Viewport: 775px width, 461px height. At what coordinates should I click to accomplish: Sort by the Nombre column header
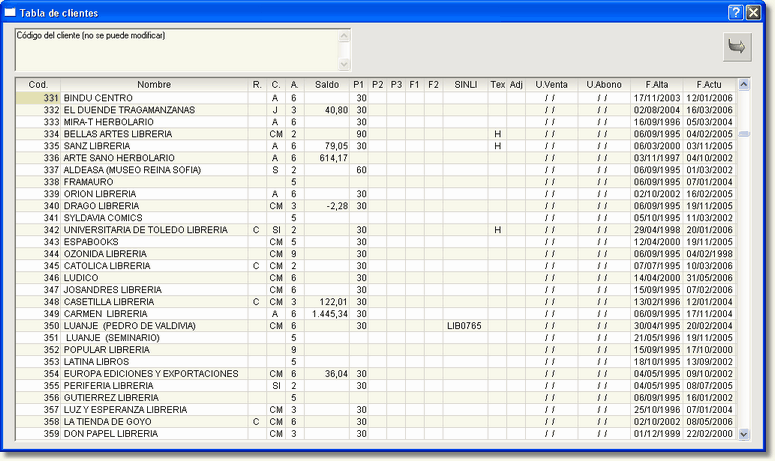(x=154, y=85)
